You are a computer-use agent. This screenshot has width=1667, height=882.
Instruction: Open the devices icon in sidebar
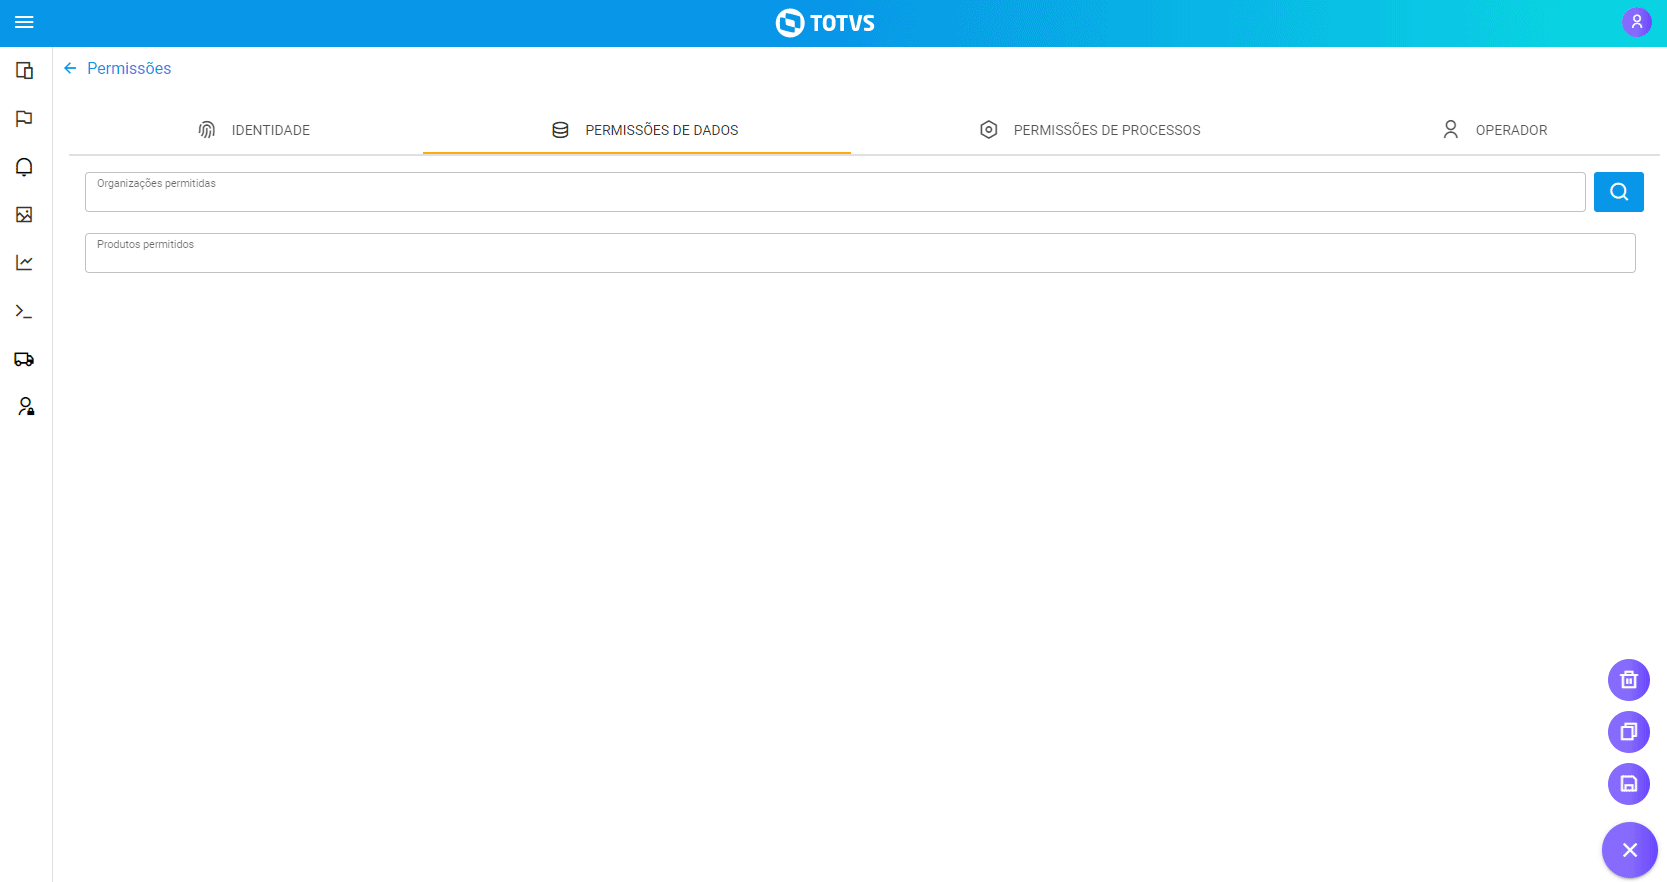click(25, 70)
